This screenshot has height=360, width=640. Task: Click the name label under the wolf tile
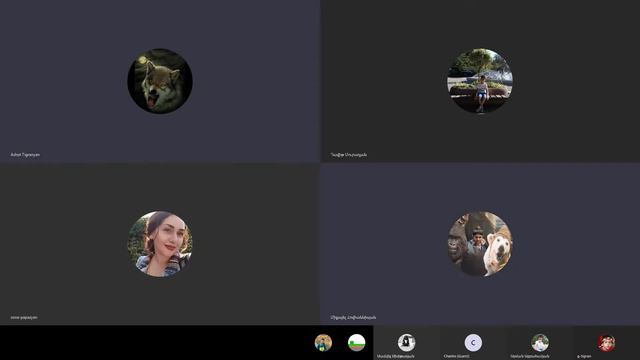tap(25, 155)
